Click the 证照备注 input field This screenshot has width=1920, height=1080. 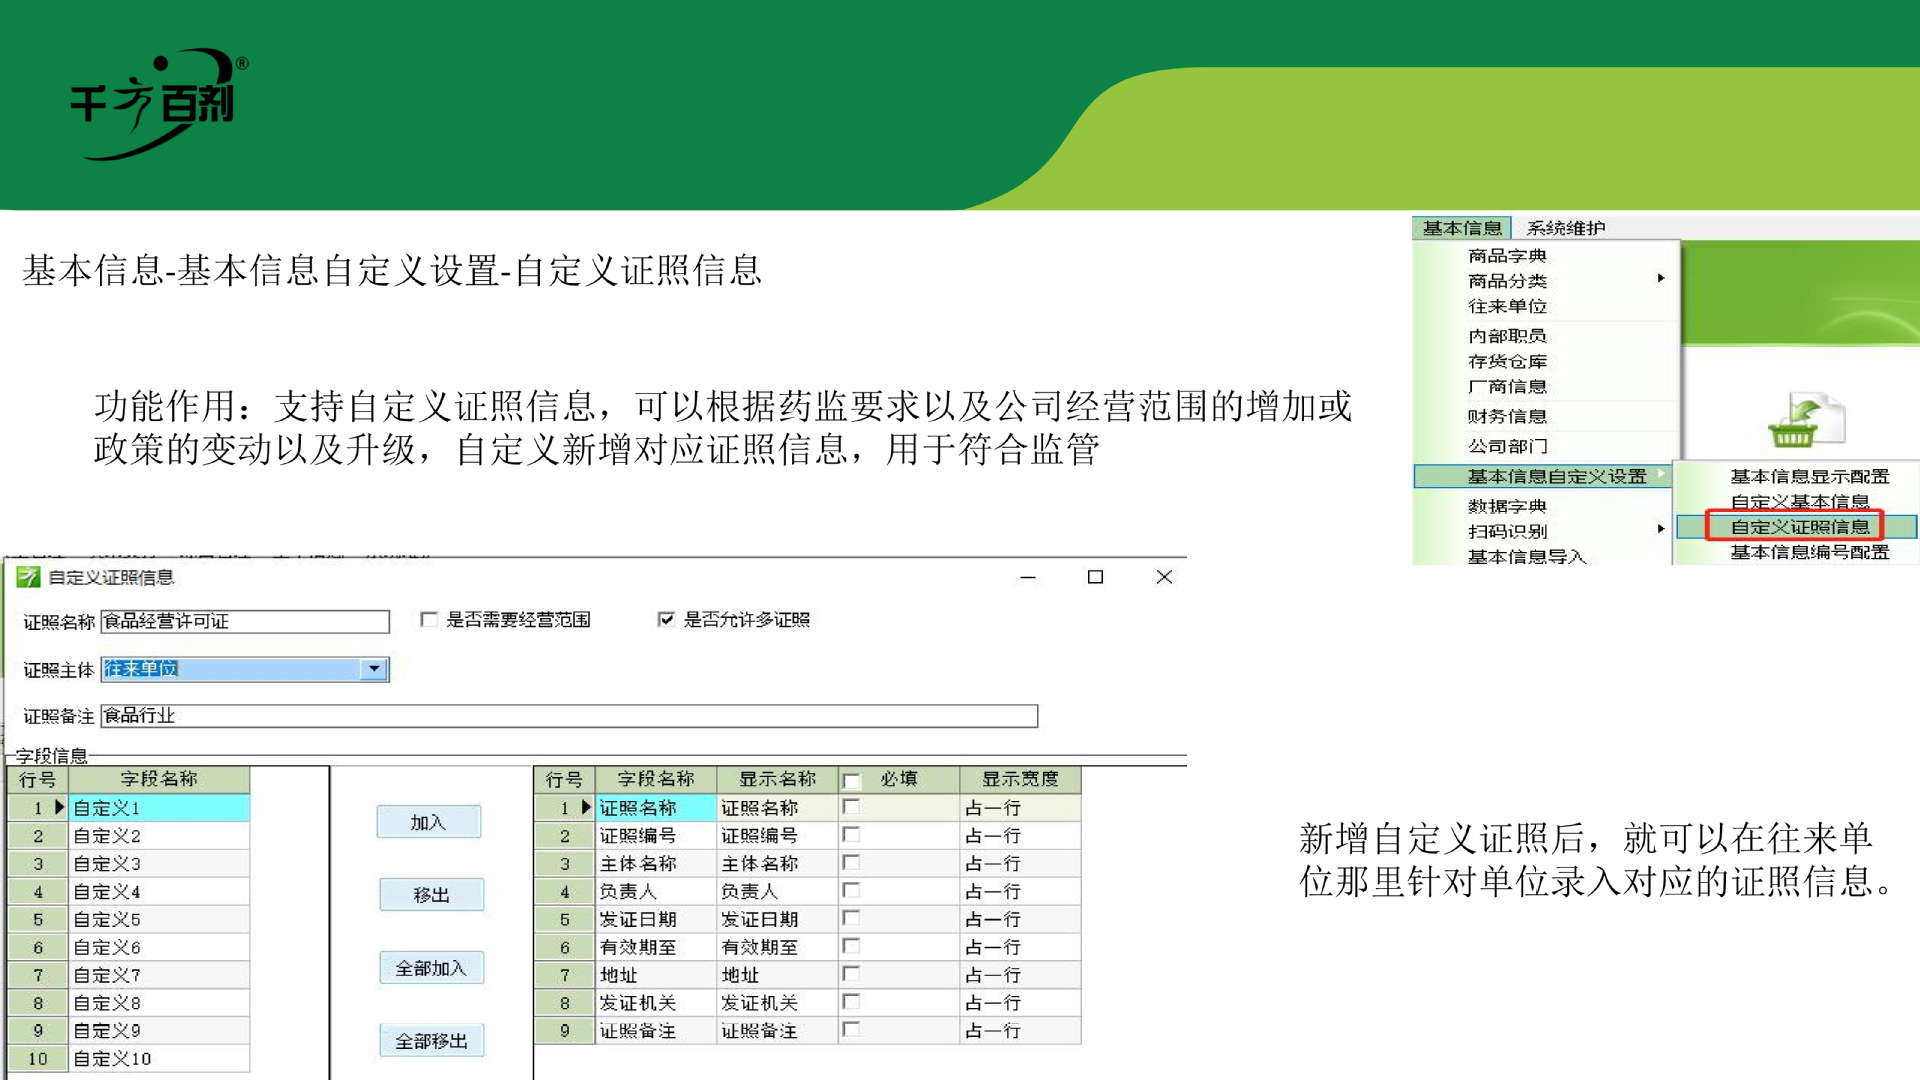569,716
